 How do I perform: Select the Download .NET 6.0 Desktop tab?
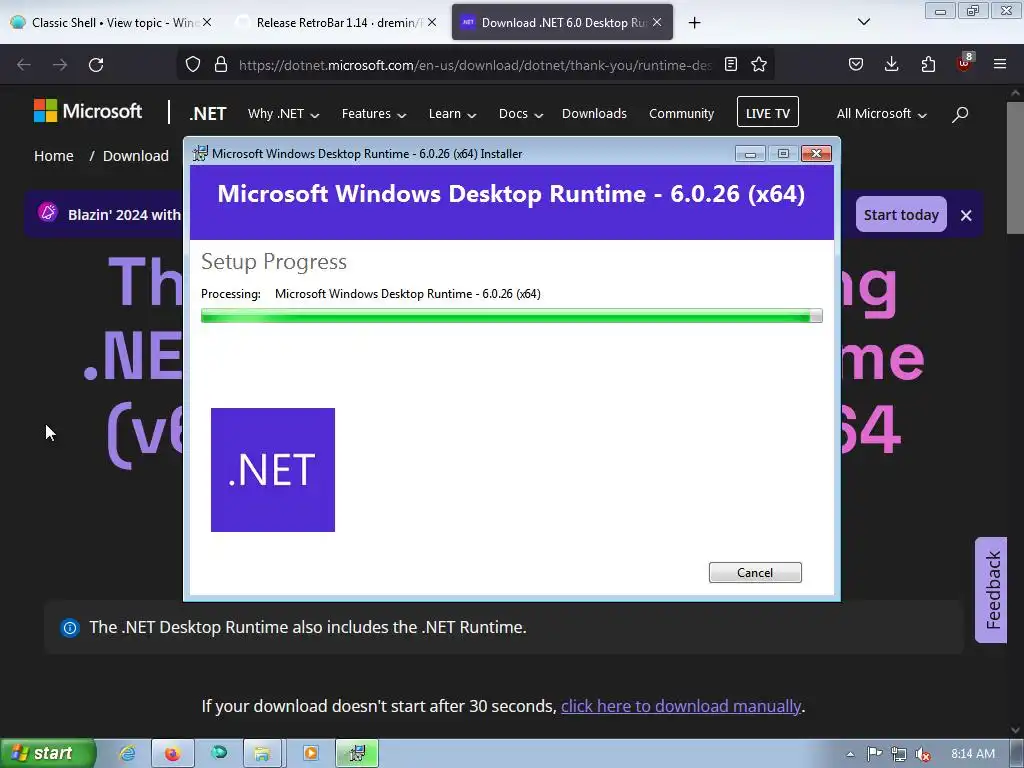point(562,22)
